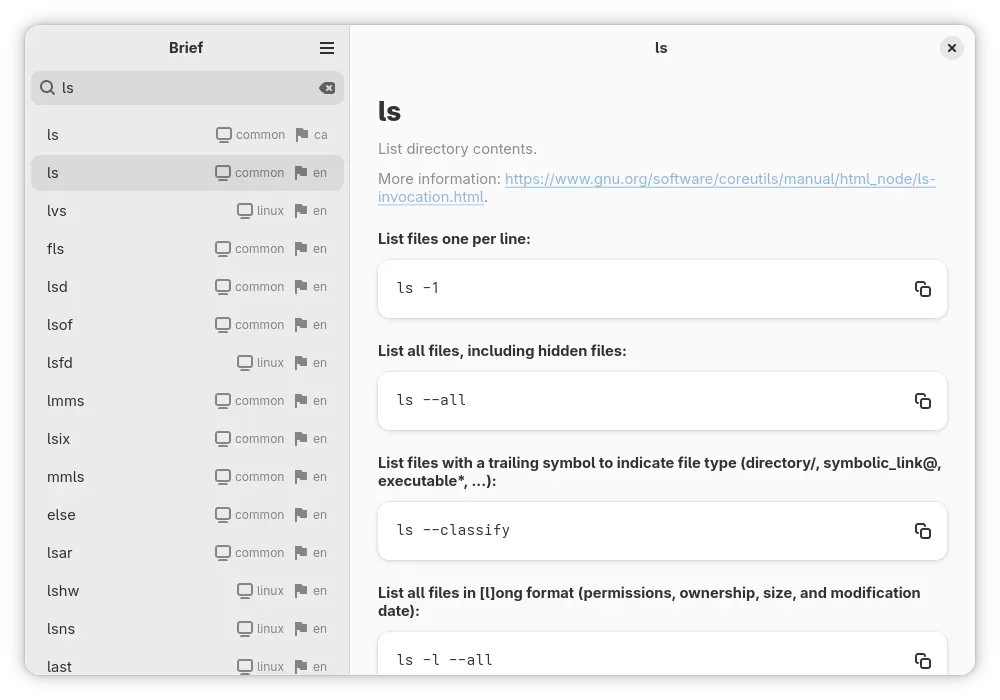Select the 'lsfd' linux entry
The image size is (1000, 700).
[187, 363]
